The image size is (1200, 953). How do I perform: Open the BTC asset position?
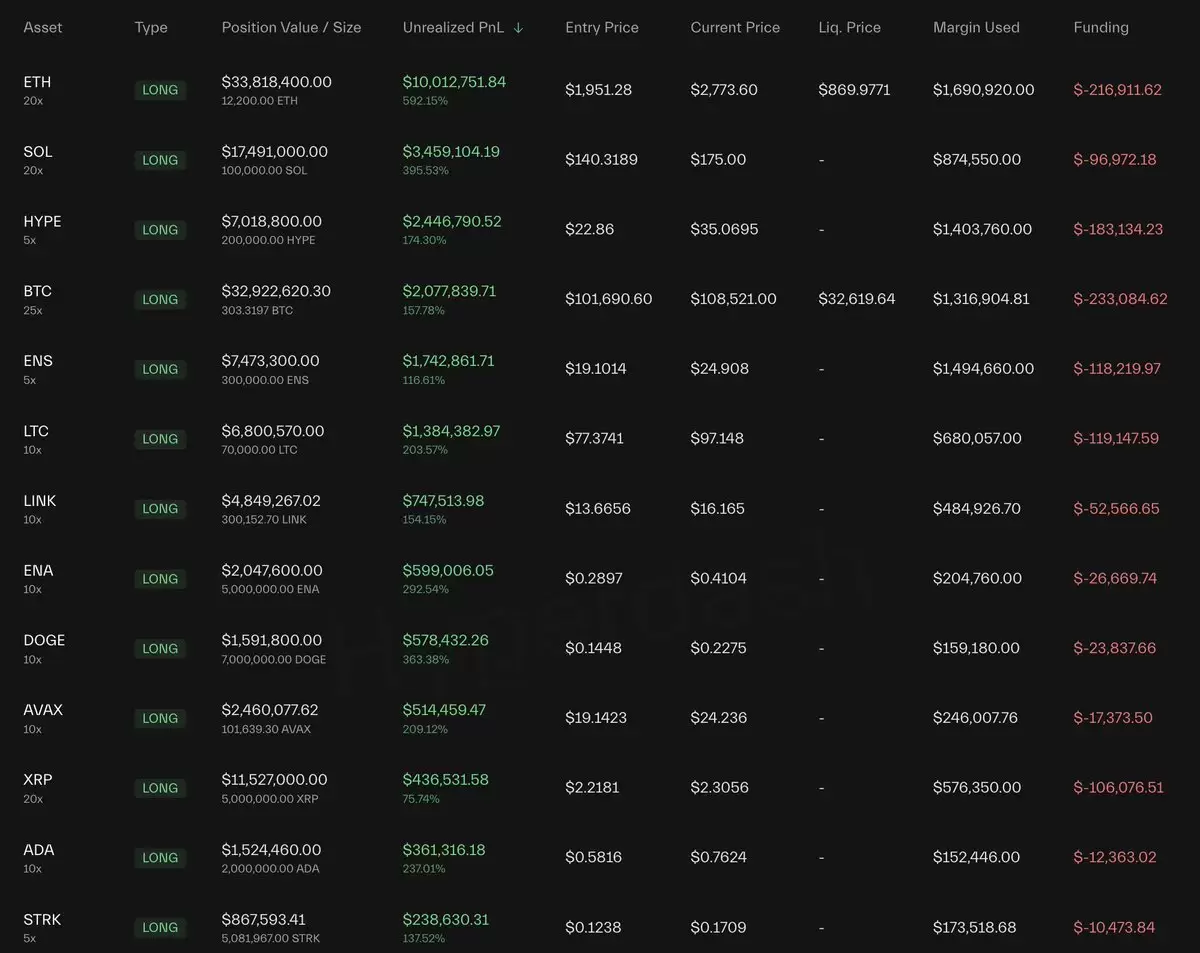point(37,292)
